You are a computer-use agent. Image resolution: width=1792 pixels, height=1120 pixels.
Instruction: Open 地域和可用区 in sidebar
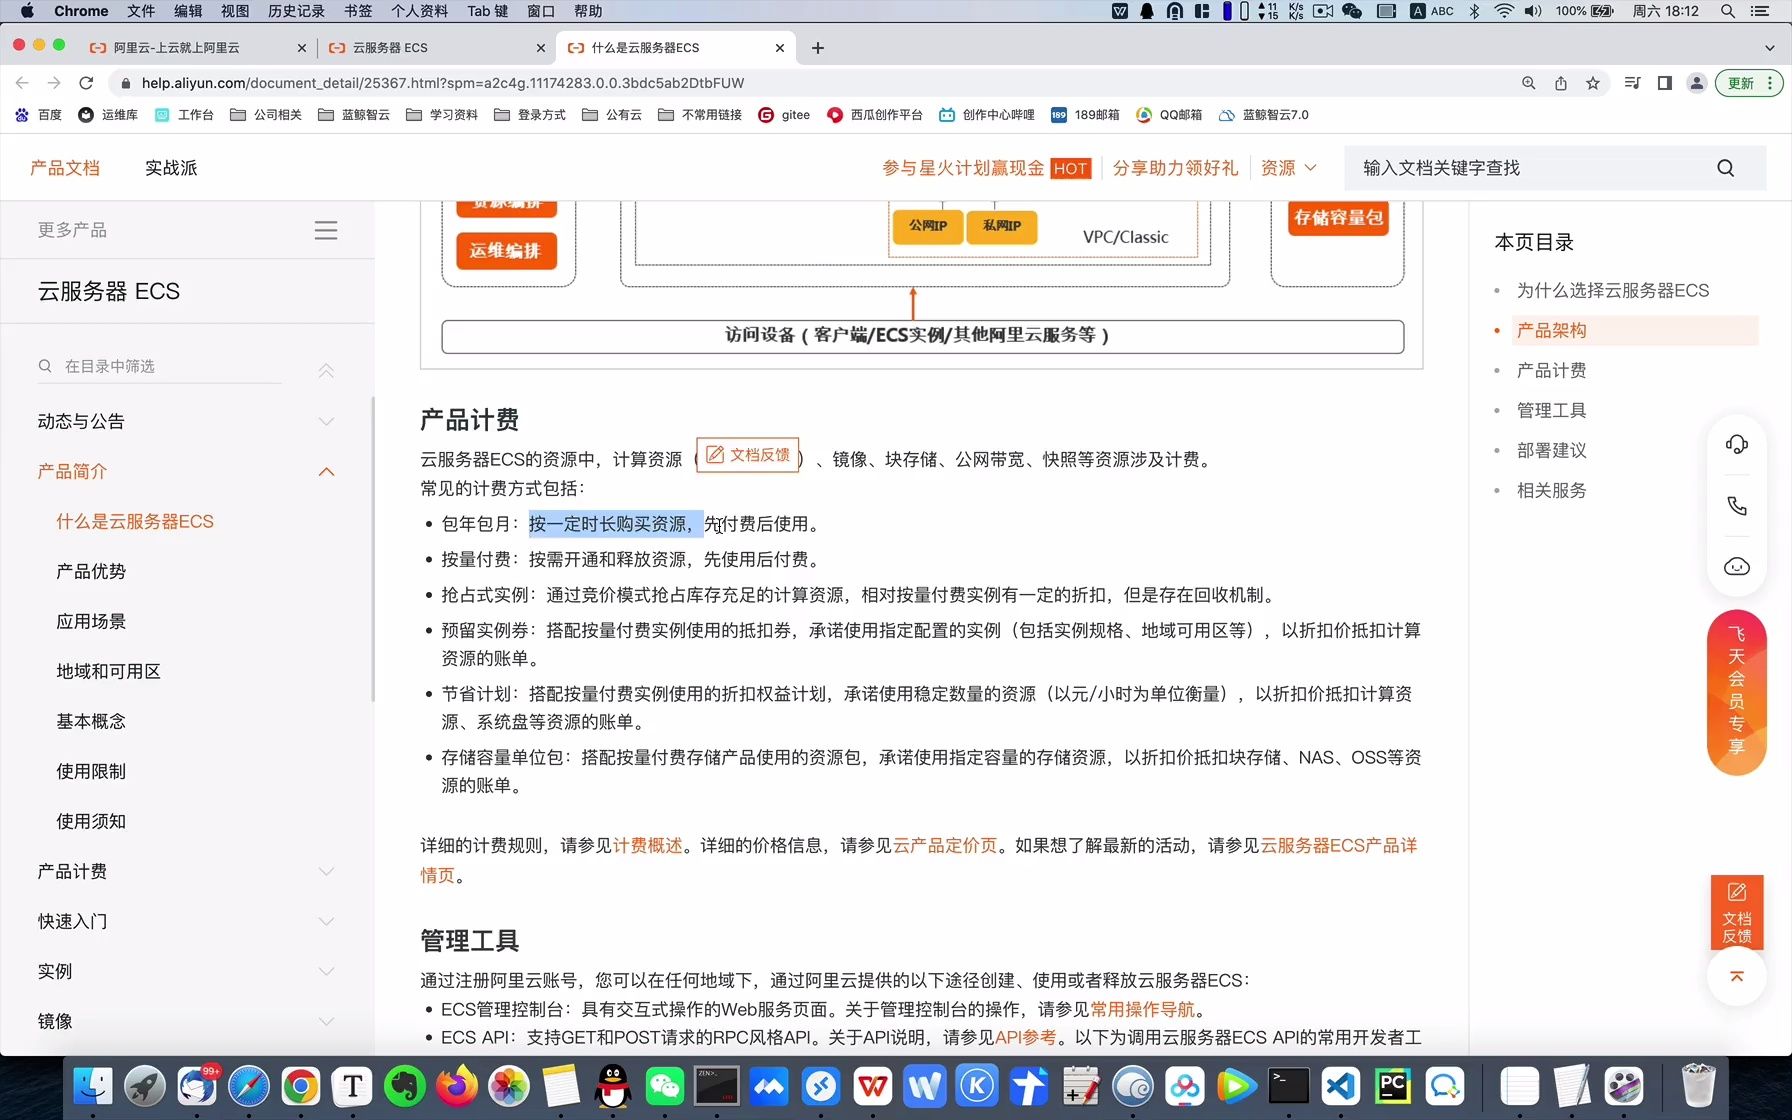(108, 672)
